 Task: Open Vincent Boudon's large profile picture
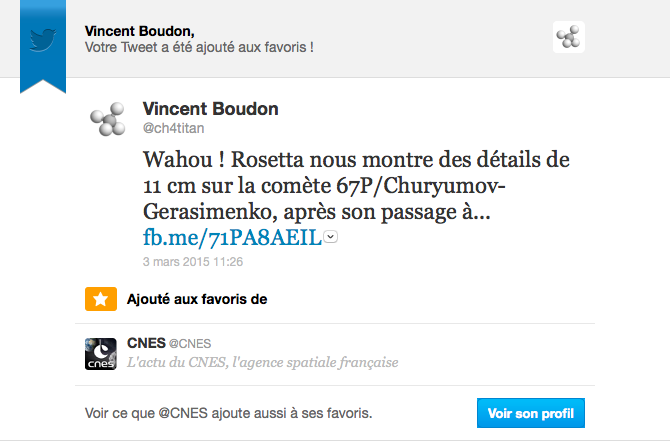click(x=108, y=120)
